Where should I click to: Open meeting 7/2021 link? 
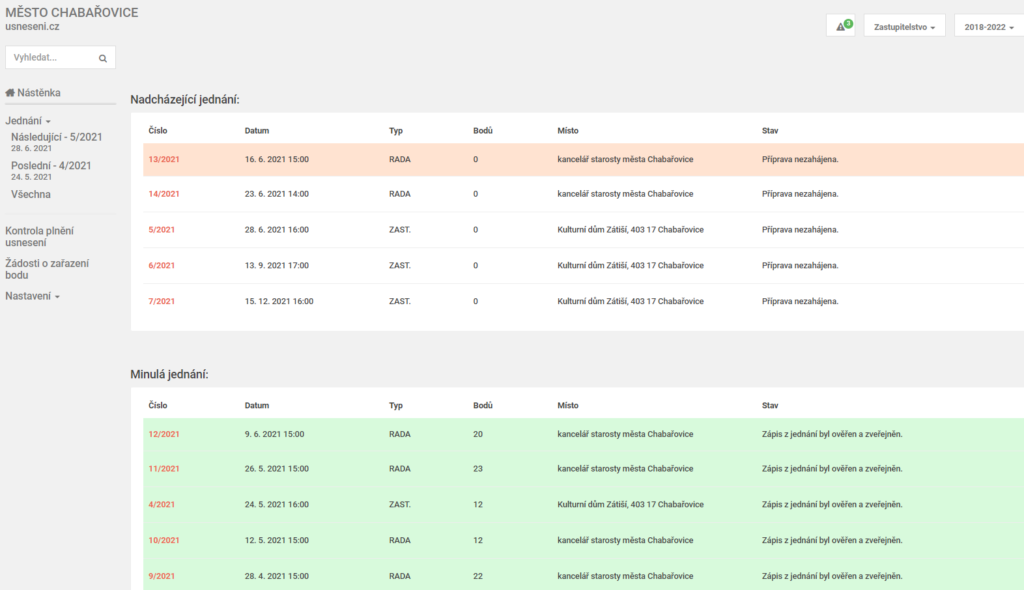pos(161,301)
